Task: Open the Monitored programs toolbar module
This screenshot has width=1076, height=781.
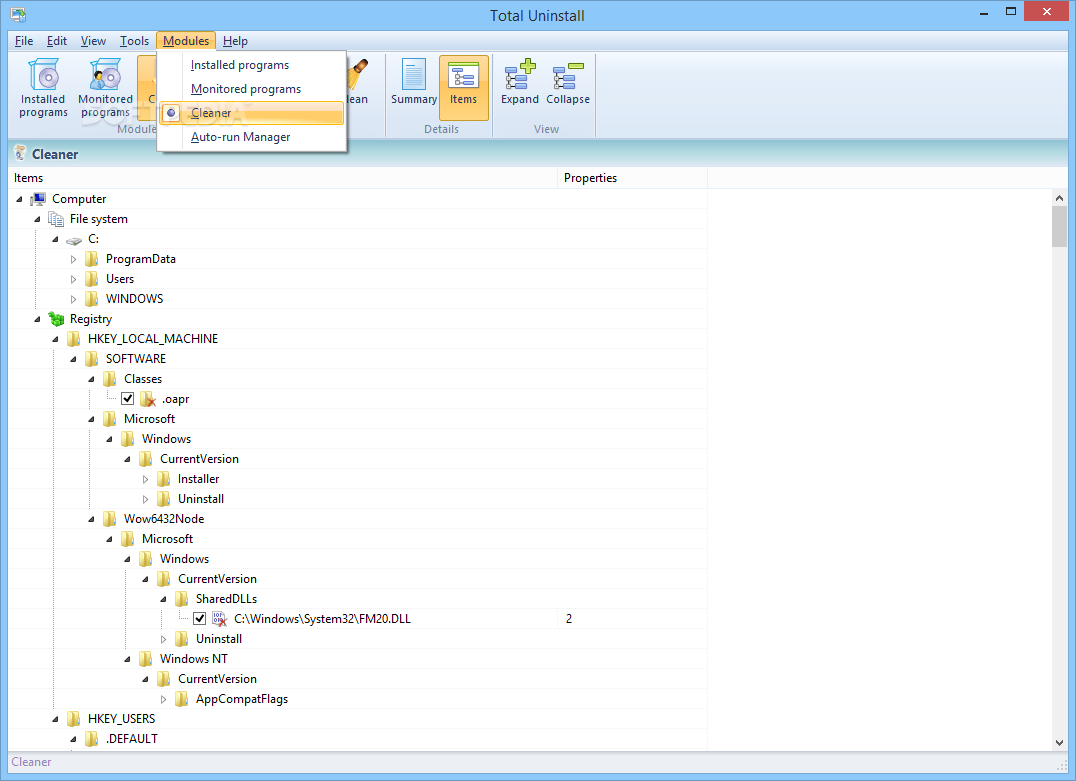Action: (x=105, y=88)
